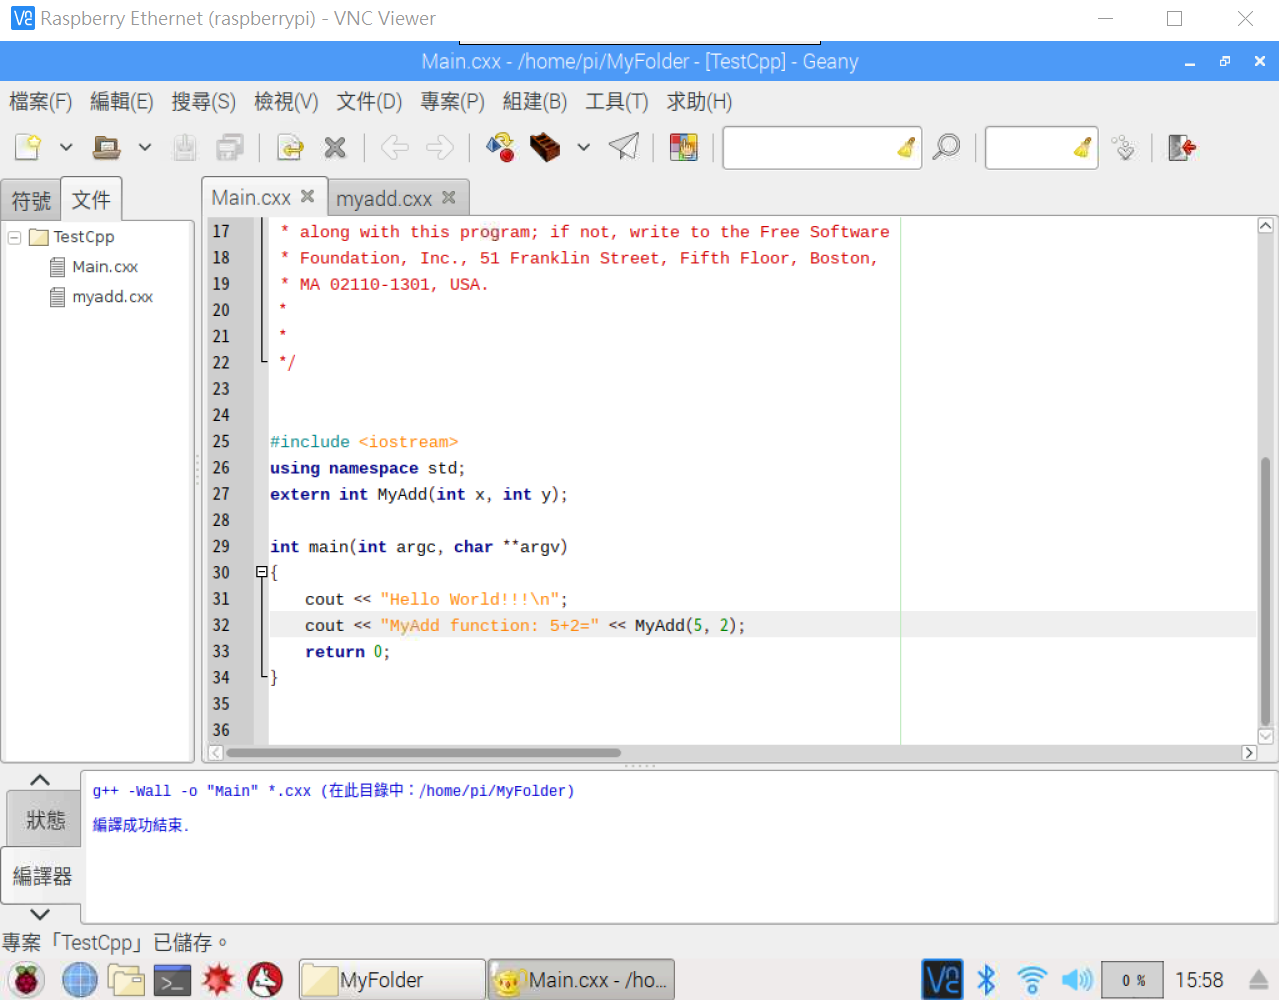Expand the recent files dropdown arrow
This screenshot has width=1279, height=1000.
[x=145, y=147]
